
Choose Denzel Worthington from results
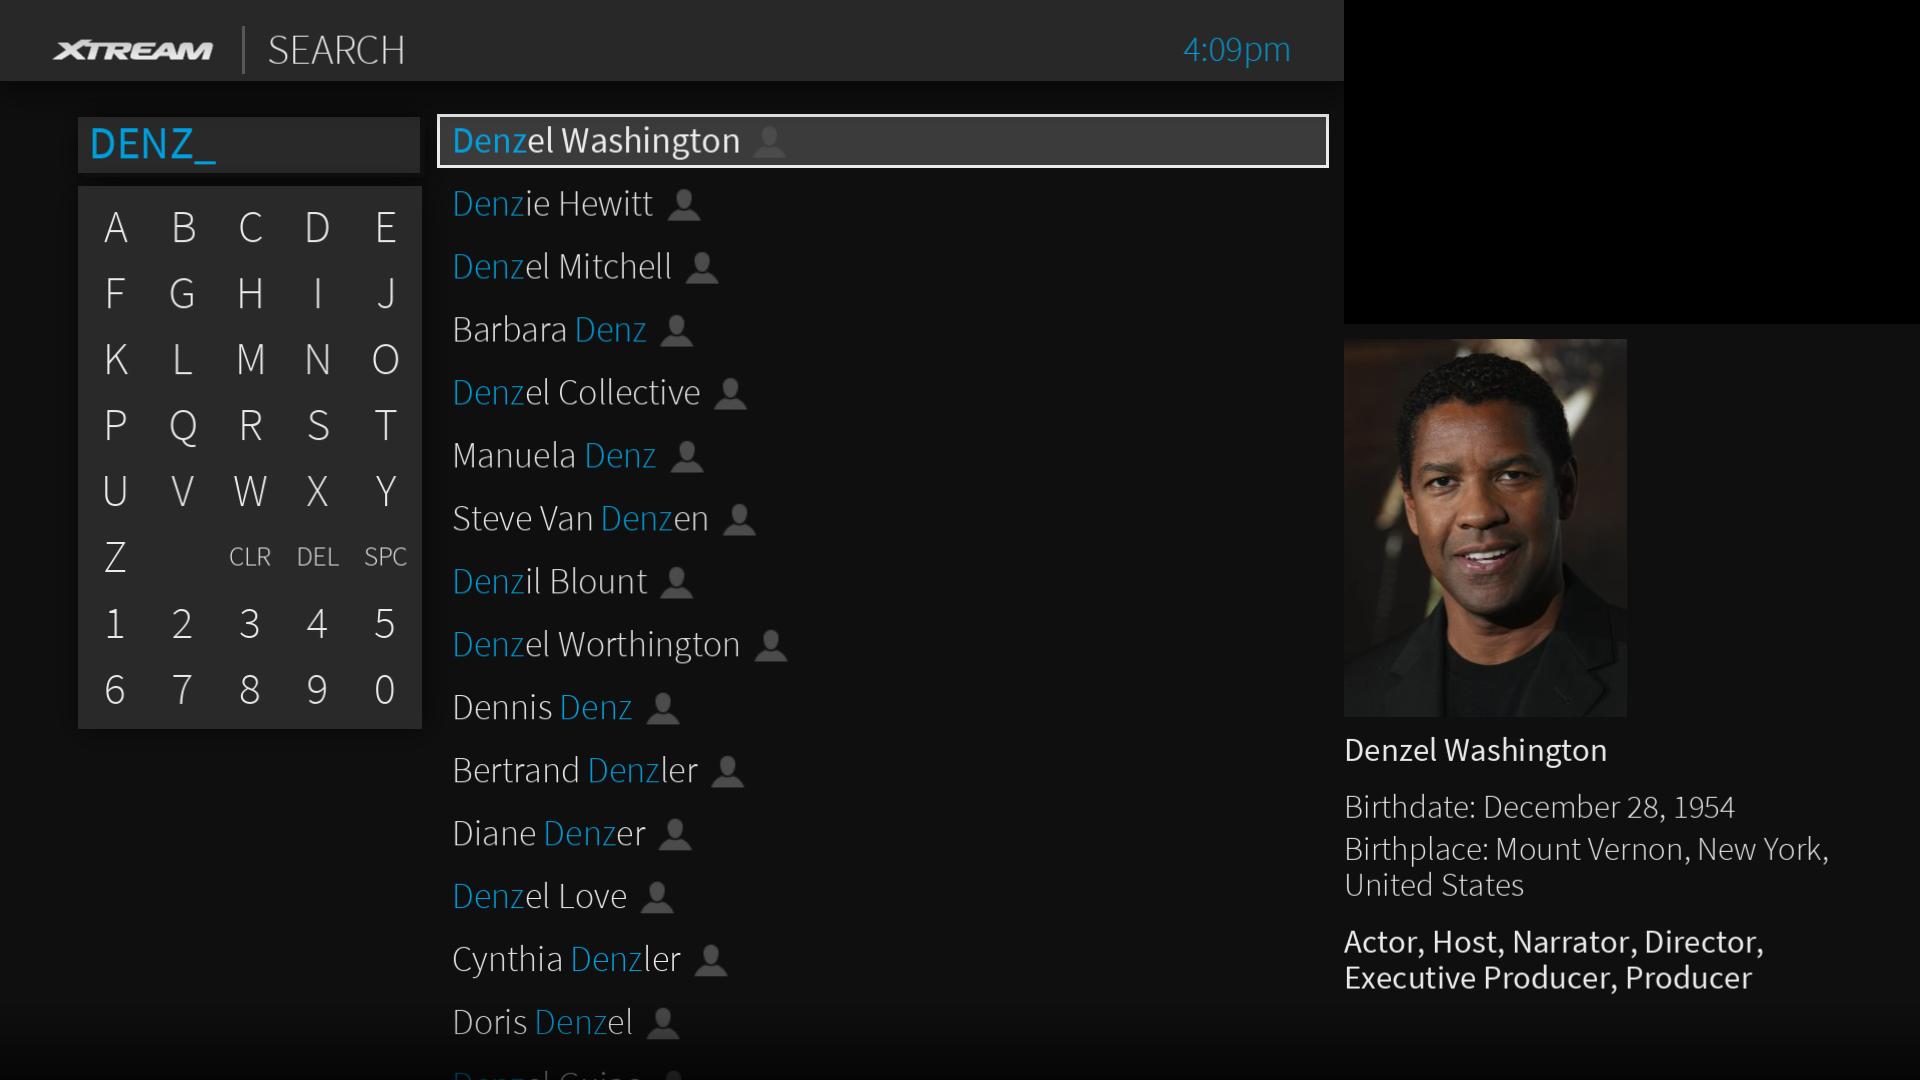pyautogui.click(x=883, y=645)
